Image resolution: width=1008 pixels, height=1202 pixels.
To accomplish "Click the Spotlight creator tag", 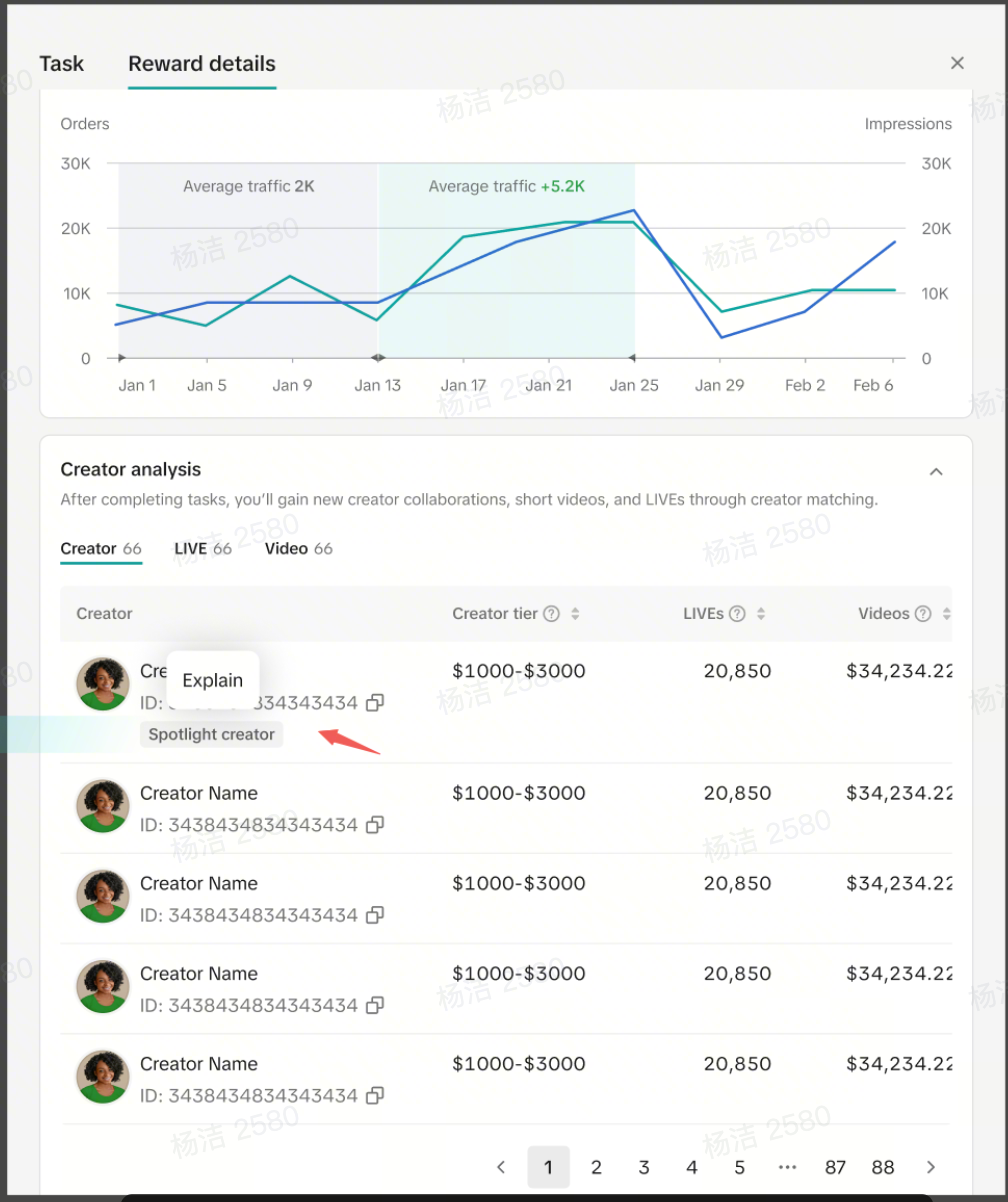I will [211, 734].
